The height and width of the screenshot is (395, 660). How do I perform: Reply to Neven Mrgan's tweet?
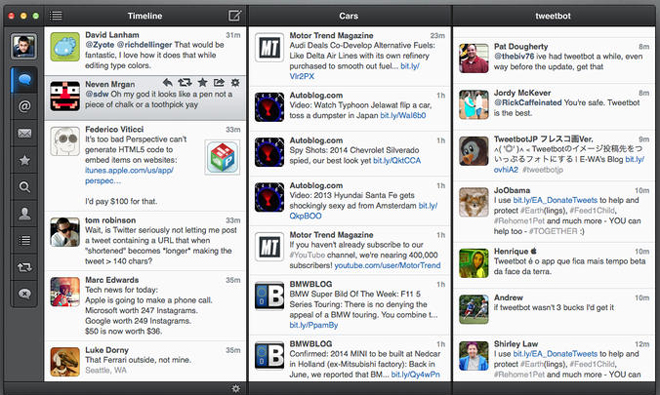[168, 83]
